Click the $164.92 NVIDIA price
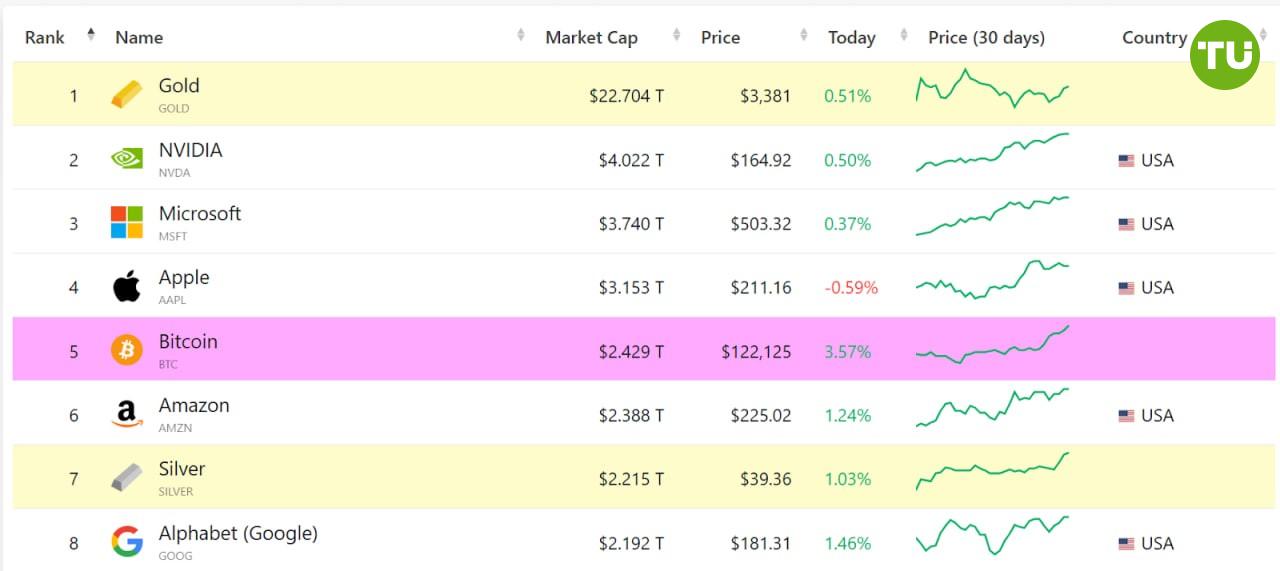Screen dimensions: 1280x571 pyautogui.click(x=761, y=160)
